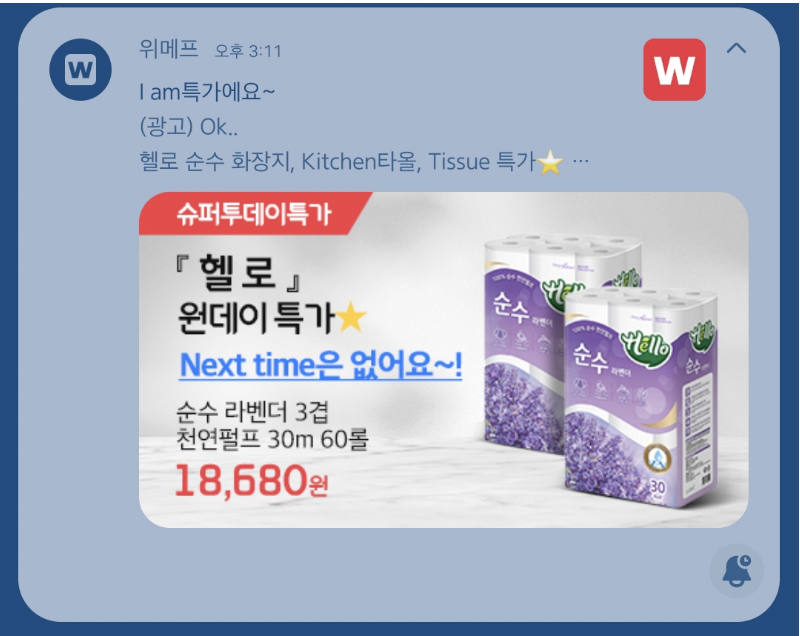
Task: Open the 위메프 app name label
Action: click(169, 49)
